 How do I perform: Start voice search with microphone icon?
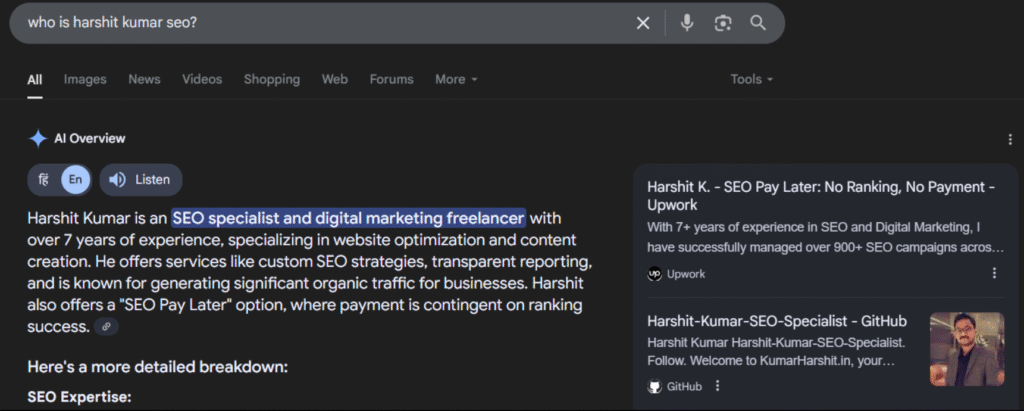tap(686, 23)
